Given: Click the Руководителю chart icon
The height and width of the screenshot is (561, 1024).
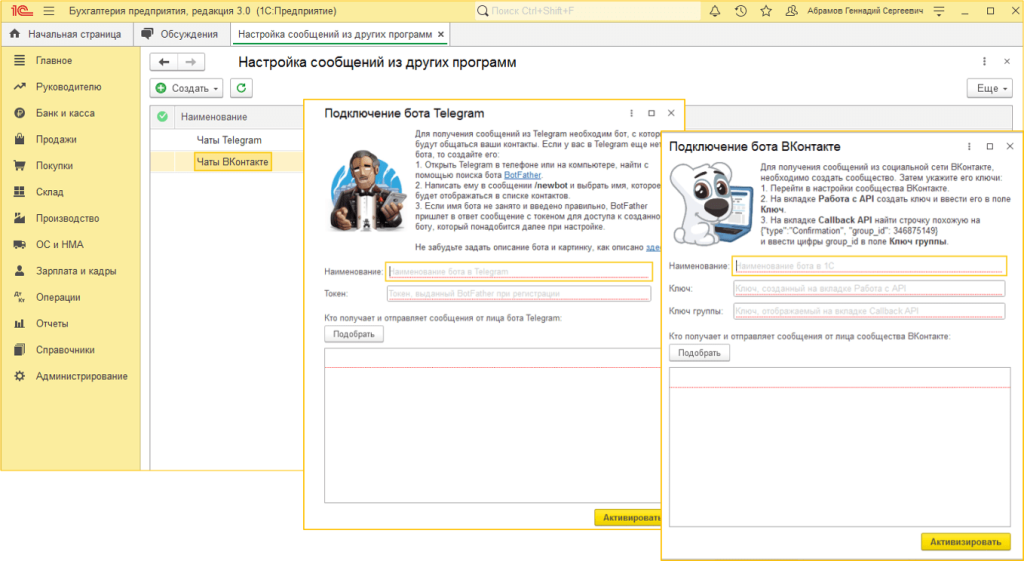Looking at the screenshot, I should pyautogui.click(x=20, y=86).
